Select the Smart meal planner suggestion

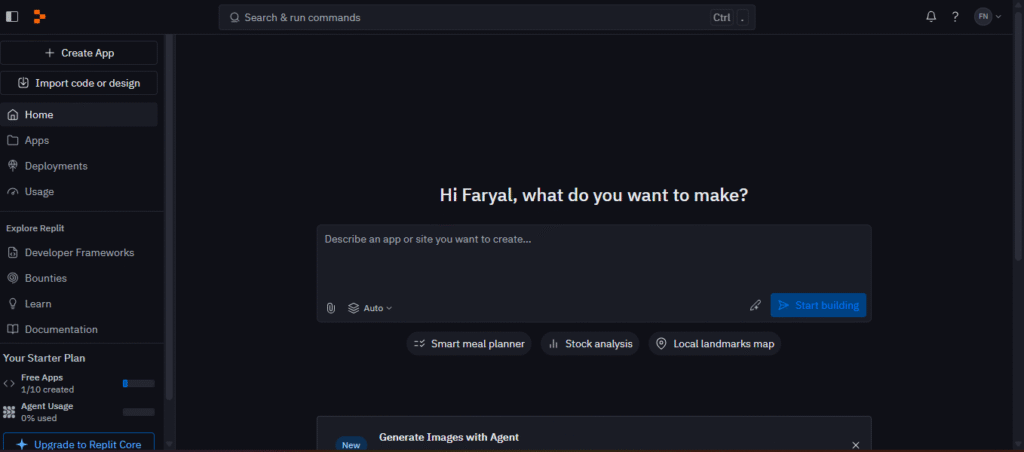469,344
